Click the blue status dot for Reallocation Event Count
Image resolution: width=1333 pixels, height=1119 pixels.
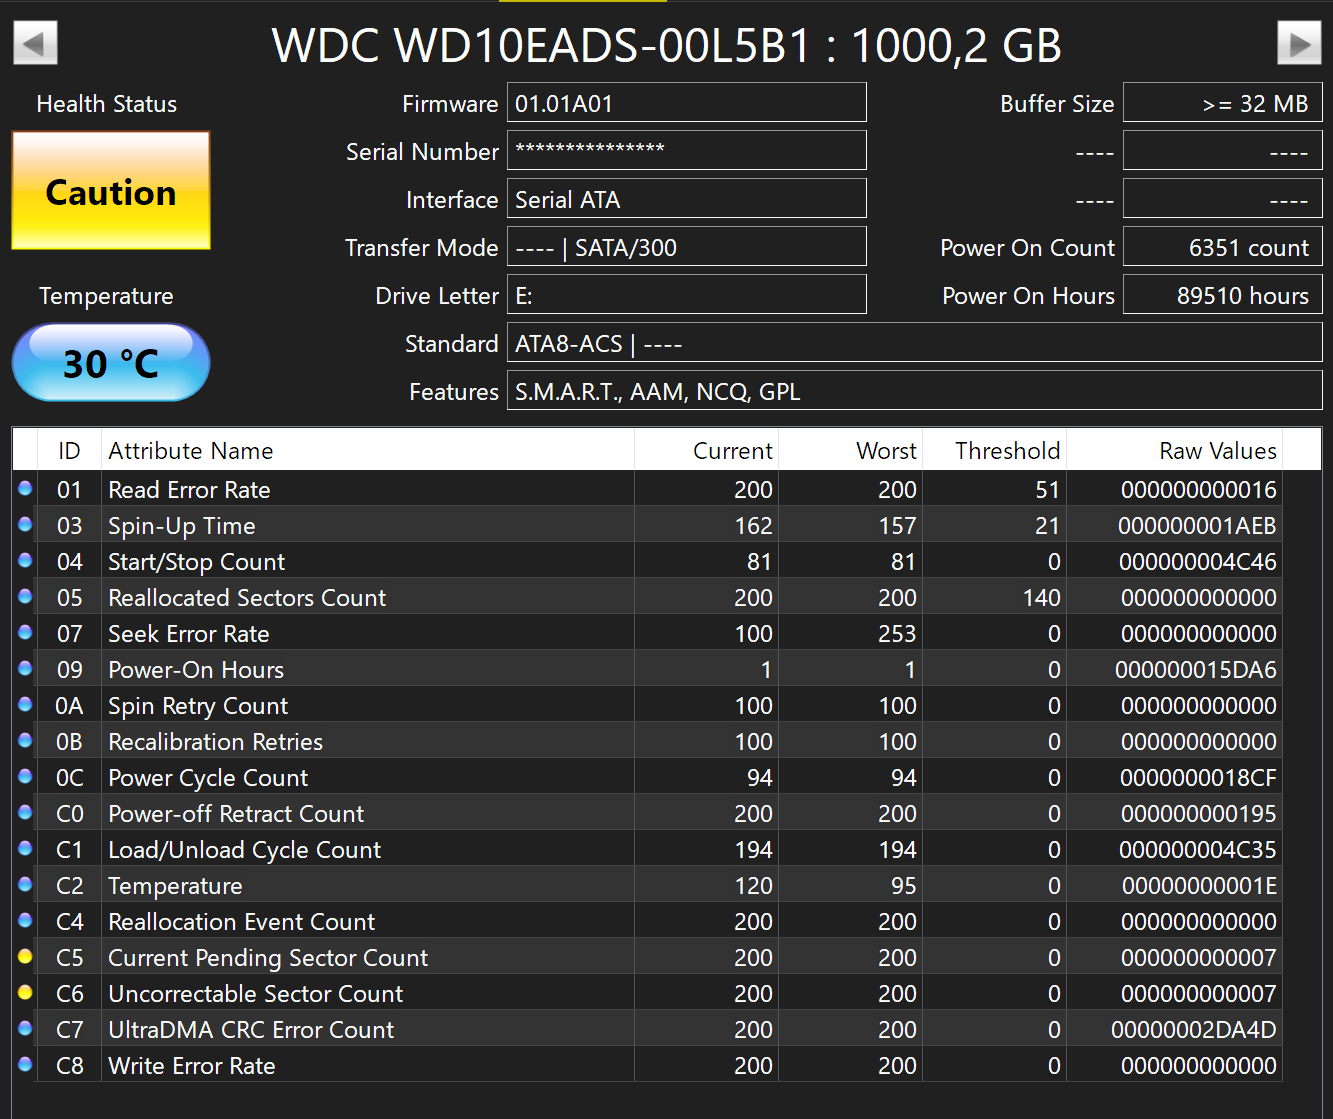pos(25,921)
